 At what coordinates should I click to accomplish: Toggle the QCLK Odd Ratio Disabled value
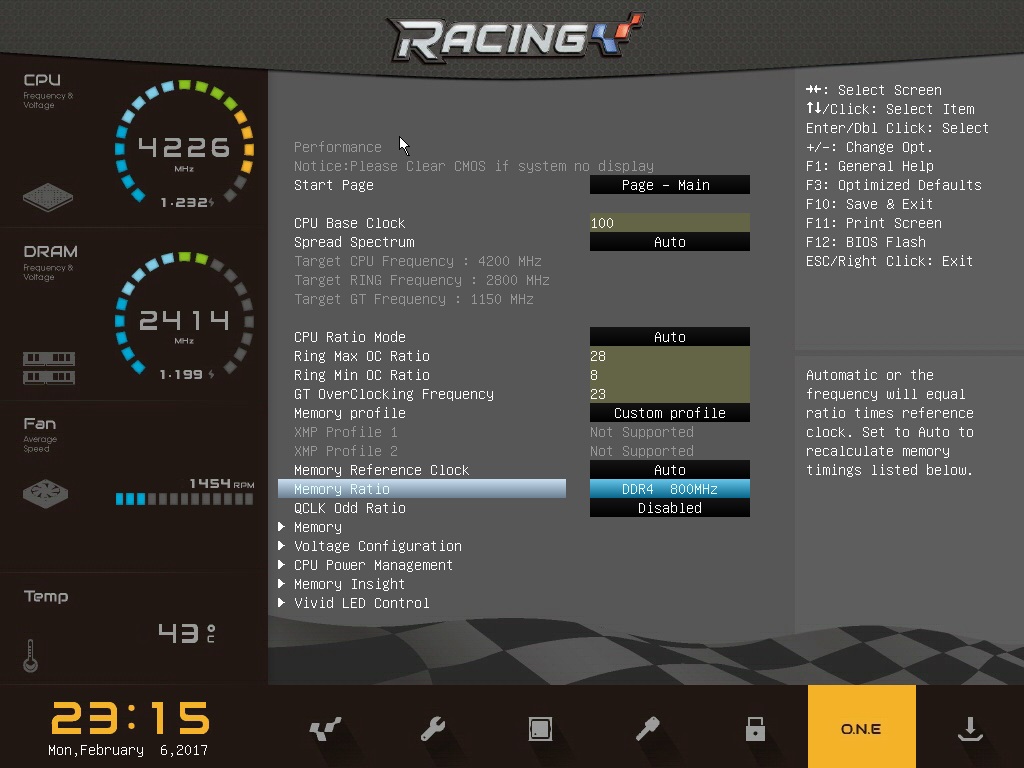coord(669,508)
